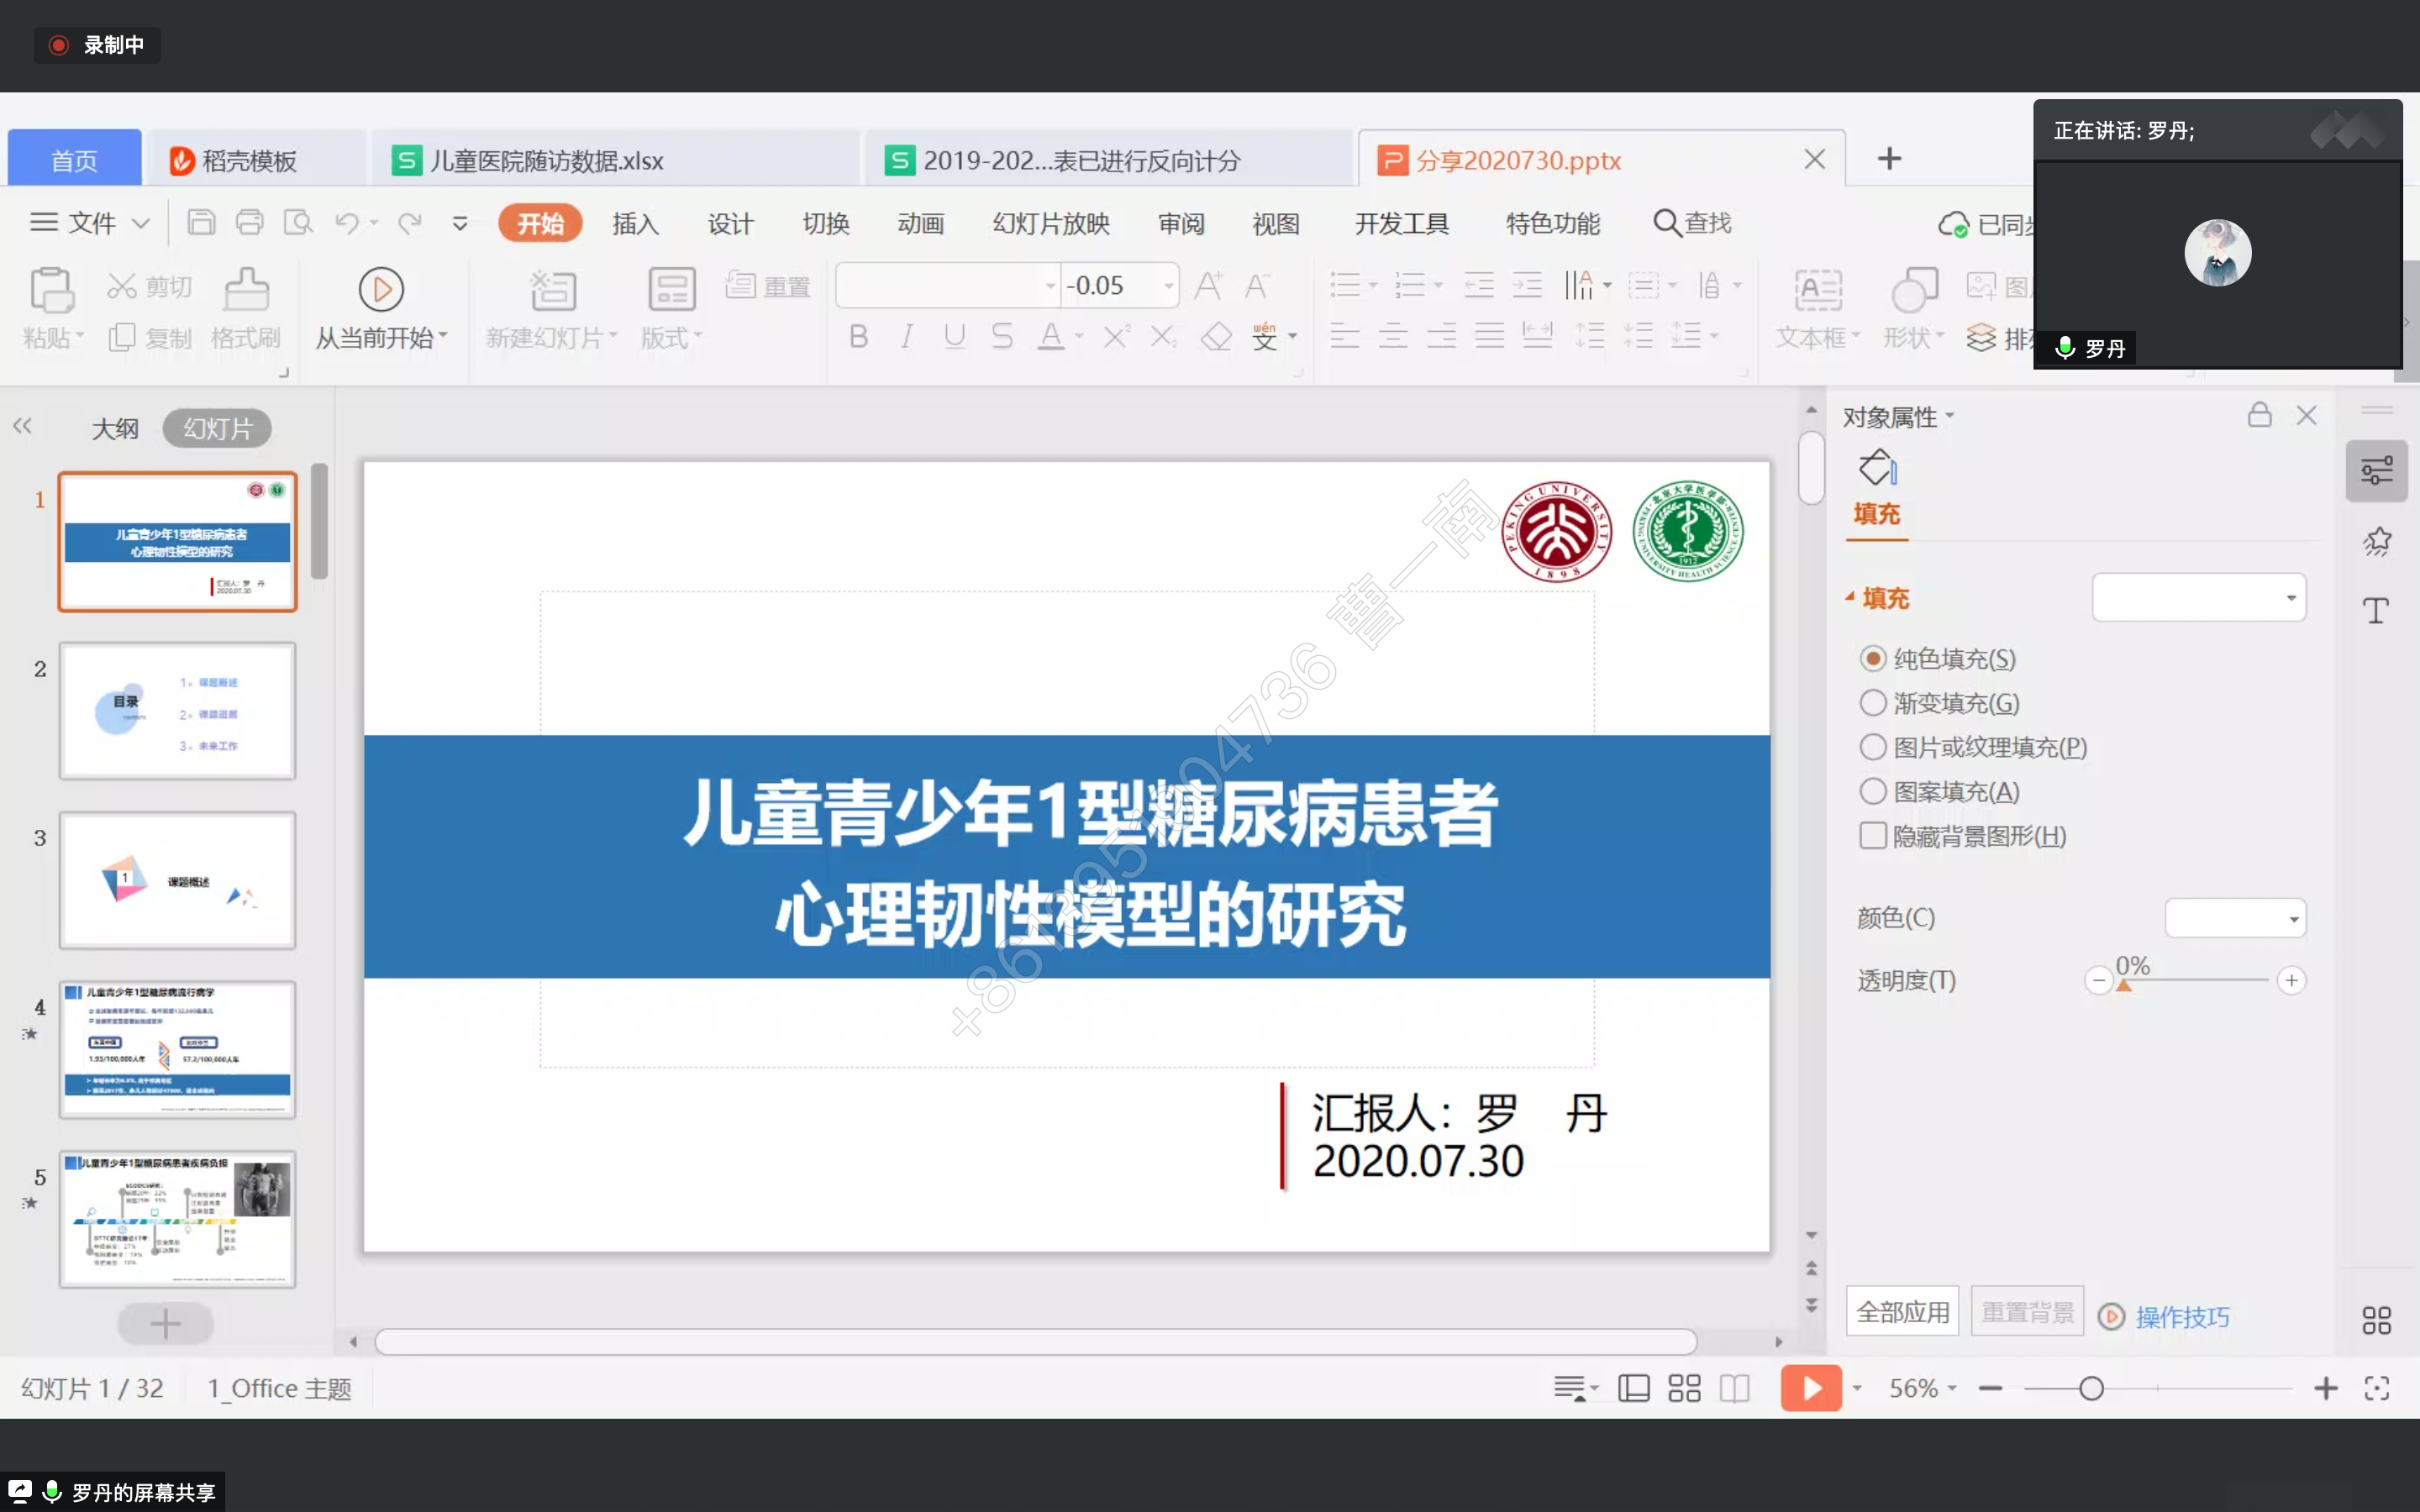This screenshot has width=2420, height=1512.
Task: Click the print icon in quick toolbar
Action: (x=249, y=222)
